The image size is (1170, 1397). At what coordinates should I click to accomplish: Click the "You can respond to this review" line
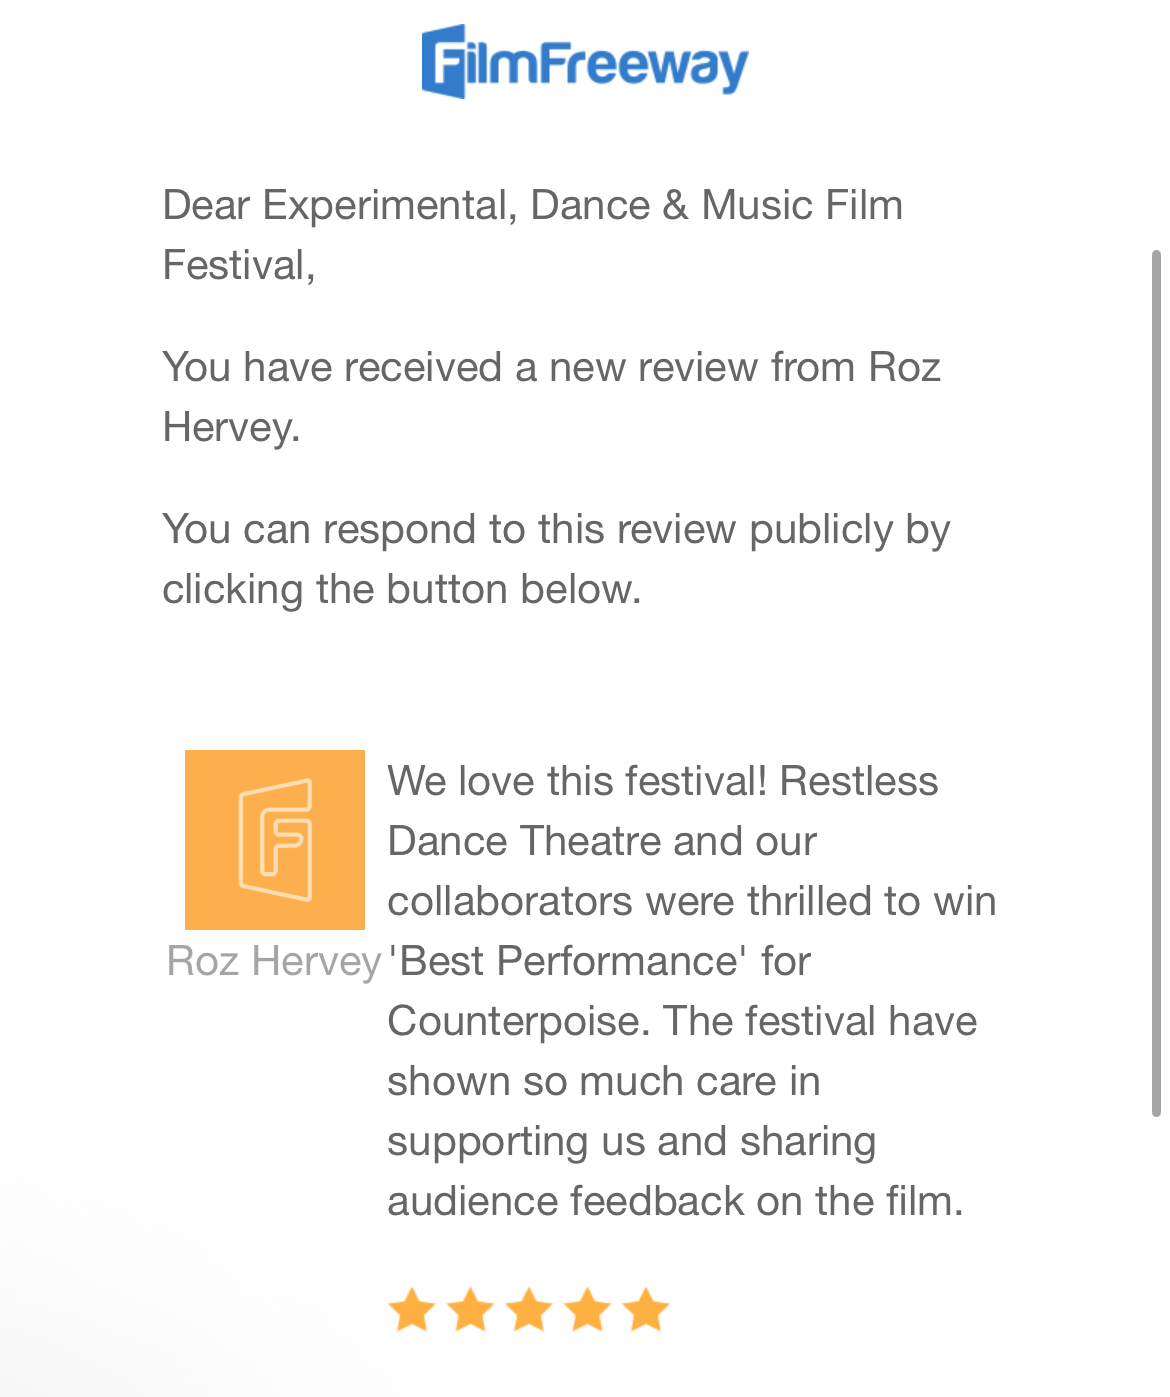[556, 529]
